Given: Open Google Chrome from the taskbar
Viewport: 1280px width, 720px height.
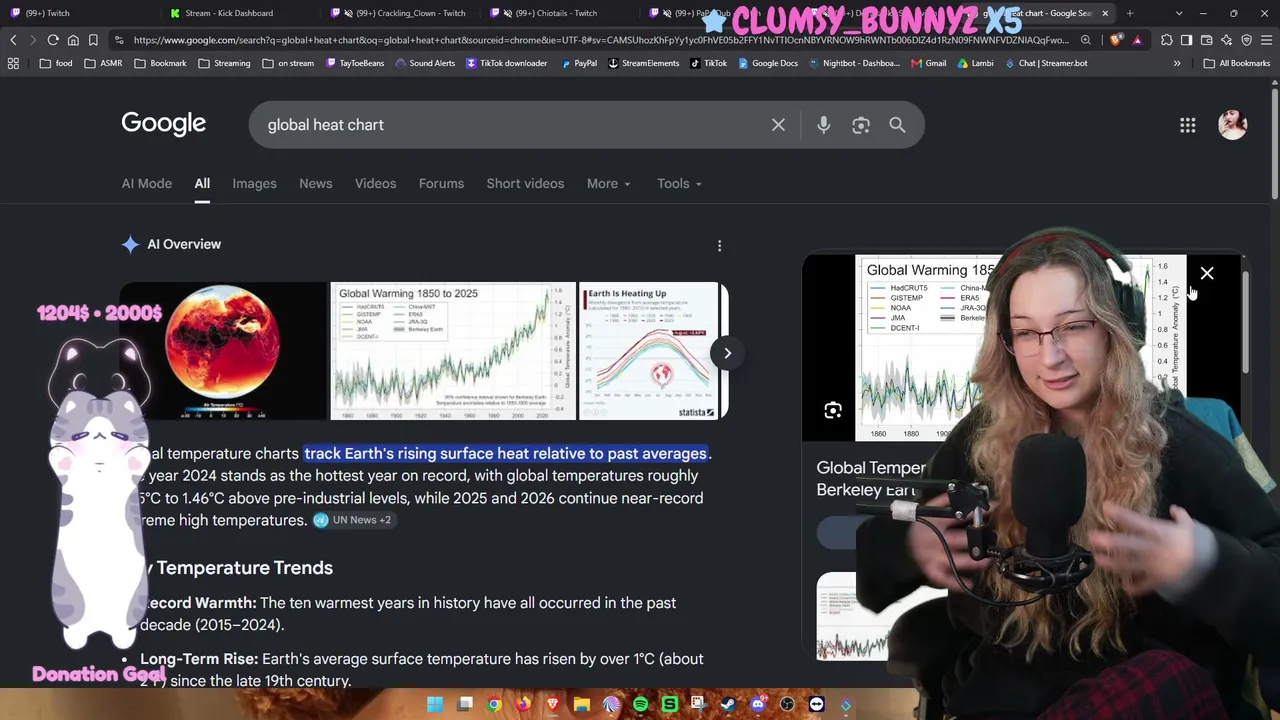Looking at the screenshot, I should (494, 705).
